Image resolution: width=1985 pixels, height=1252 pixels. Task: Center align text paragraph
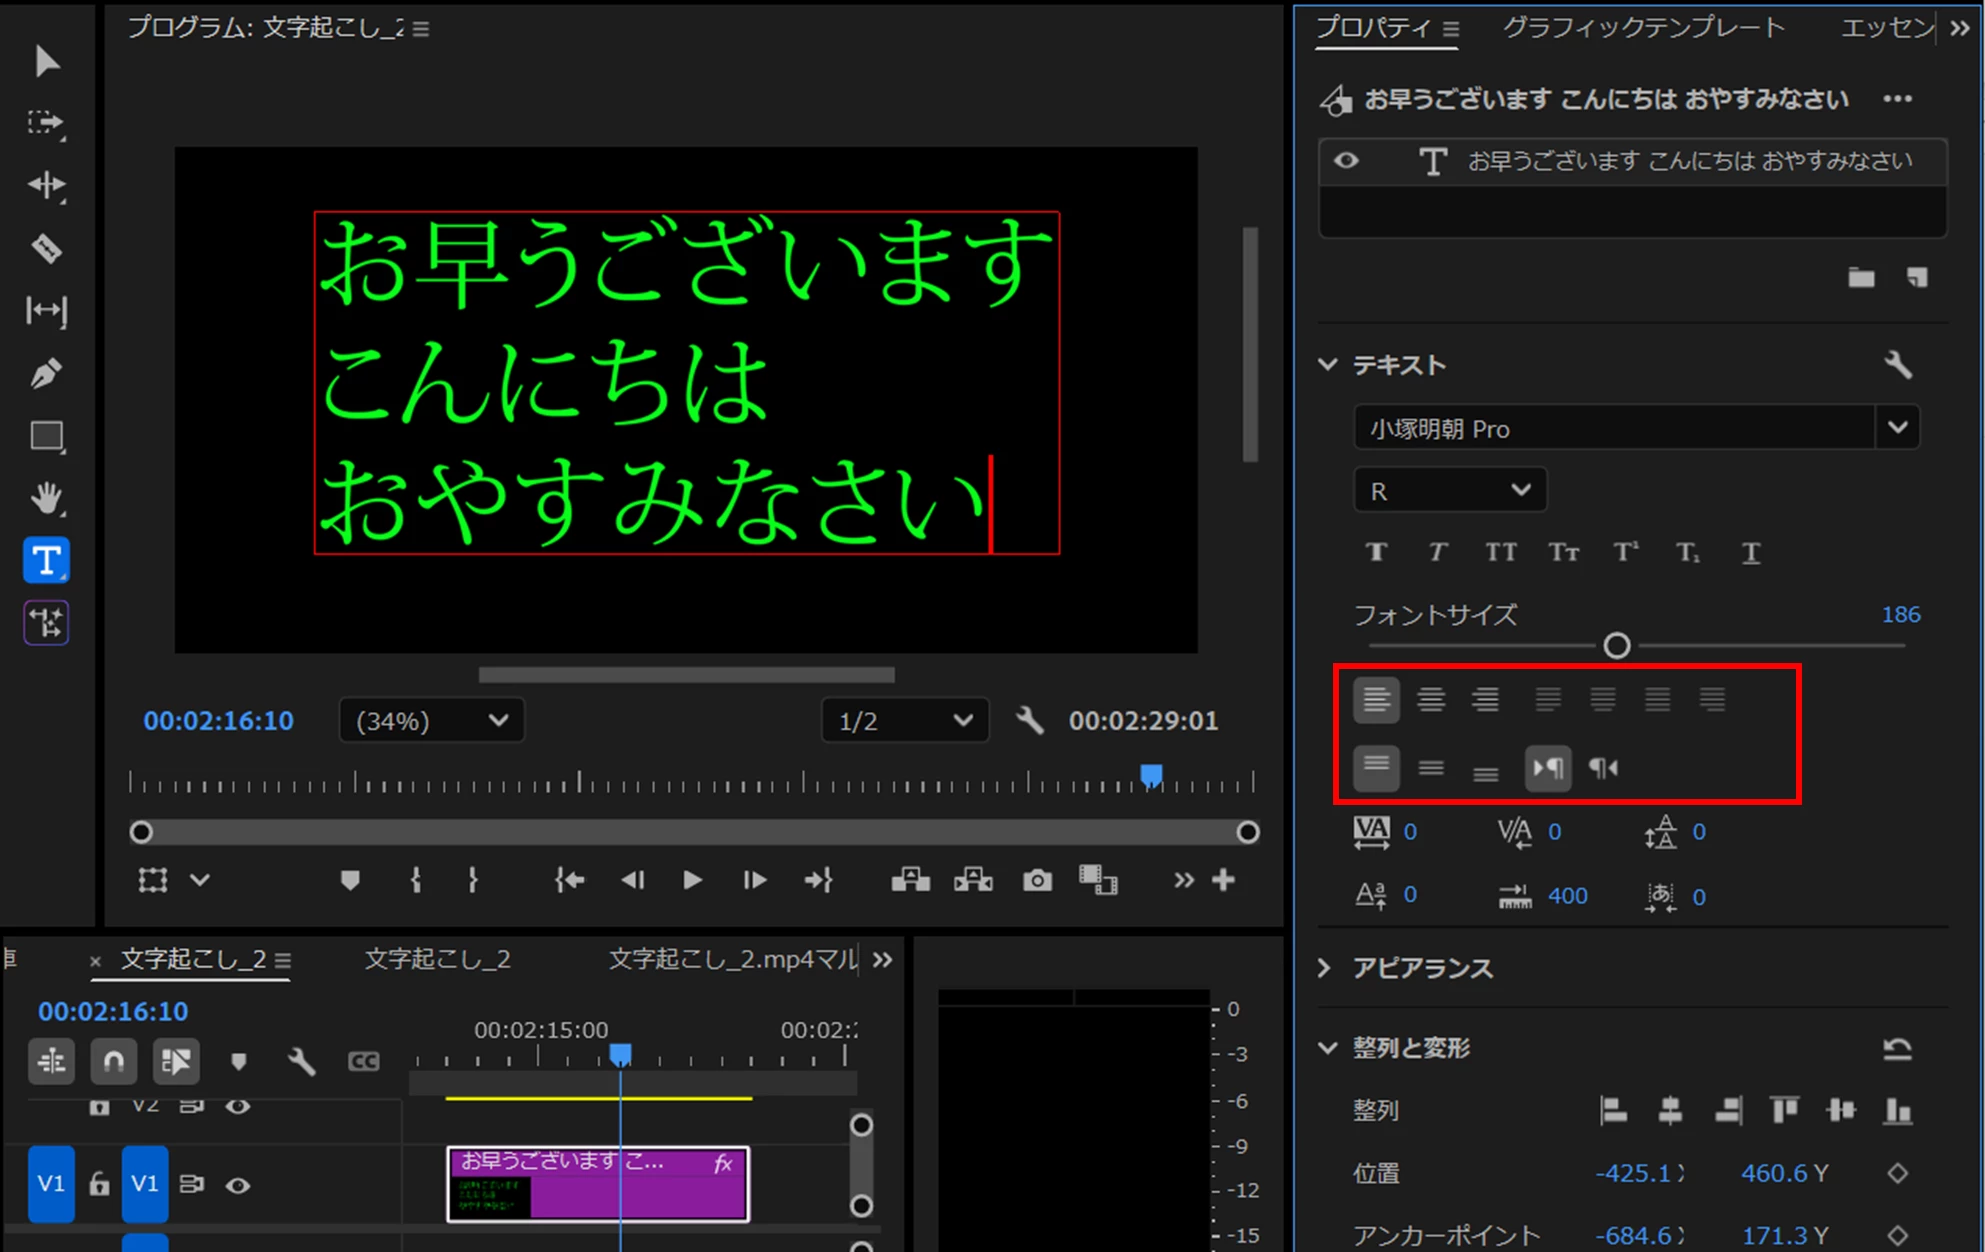point(1431,700)
